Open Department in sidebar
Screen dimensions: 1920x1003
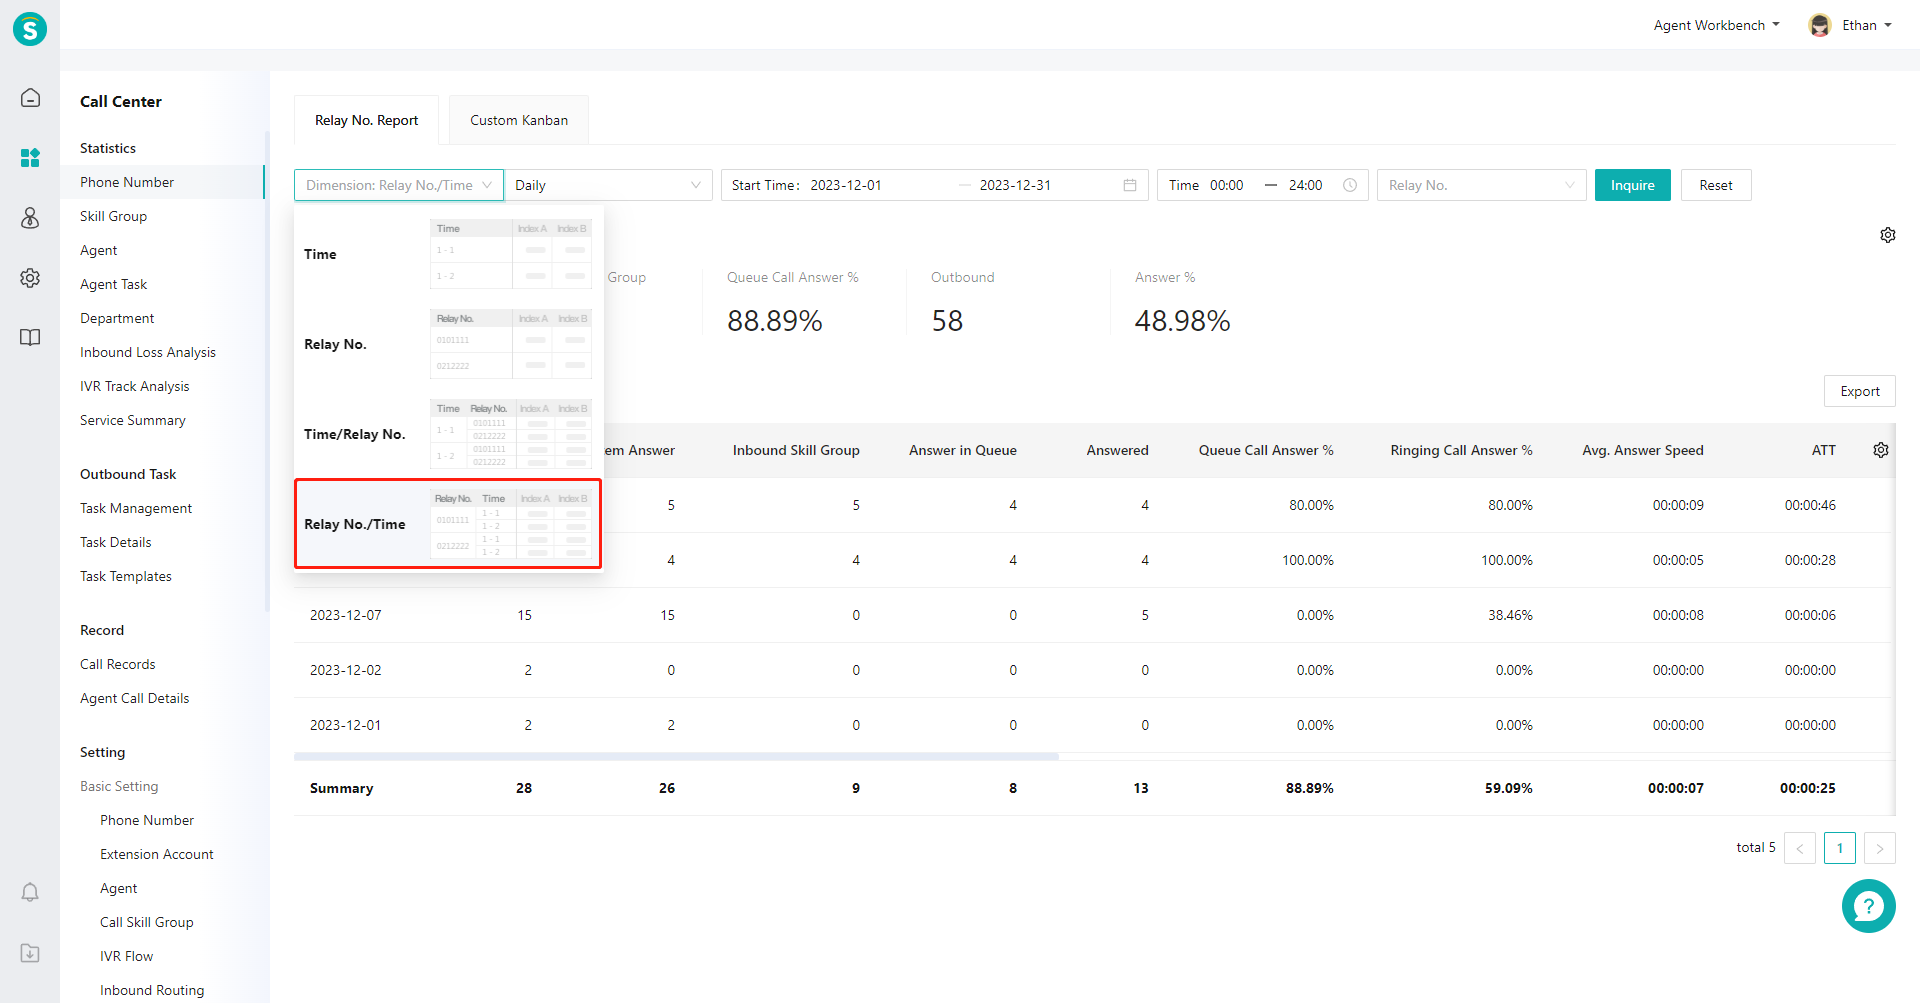click(x=117, y=318)
